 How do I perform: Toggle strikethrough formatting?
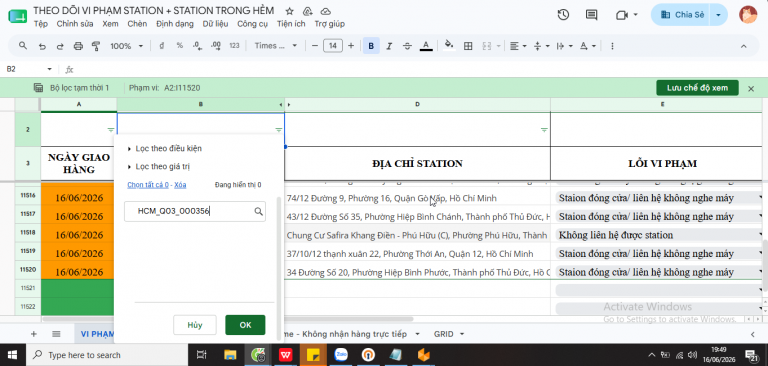pos(407,46)
